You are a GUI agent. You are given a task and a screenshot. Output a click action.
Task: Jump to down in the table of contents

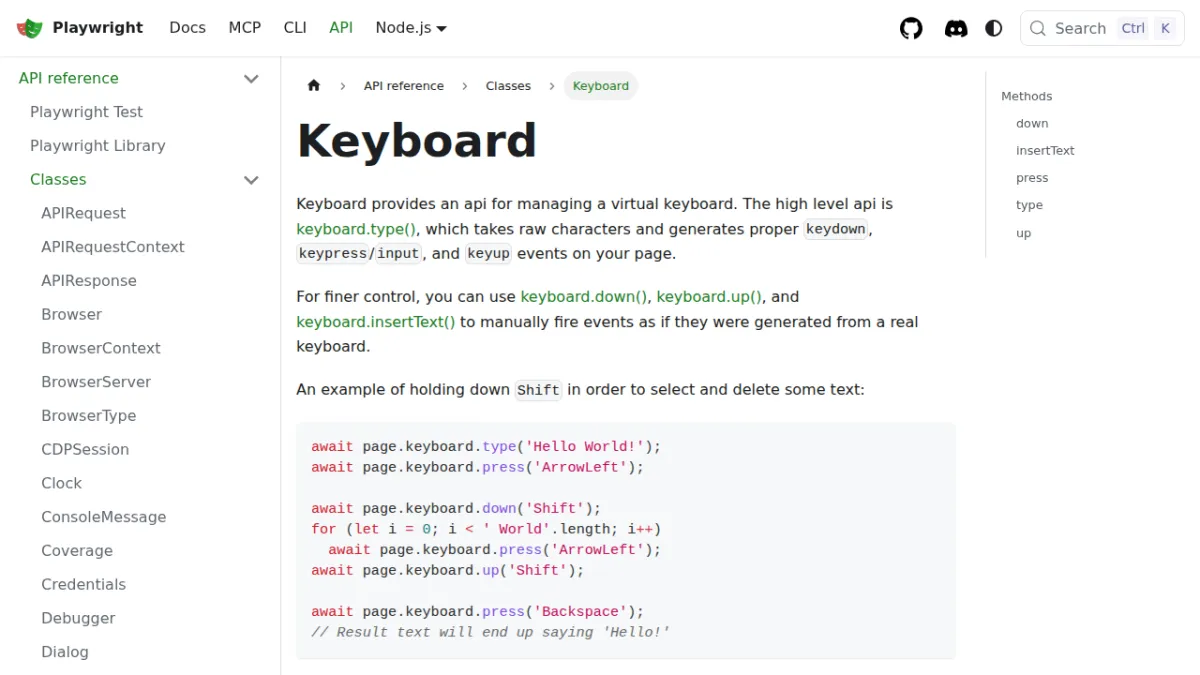1032,123
